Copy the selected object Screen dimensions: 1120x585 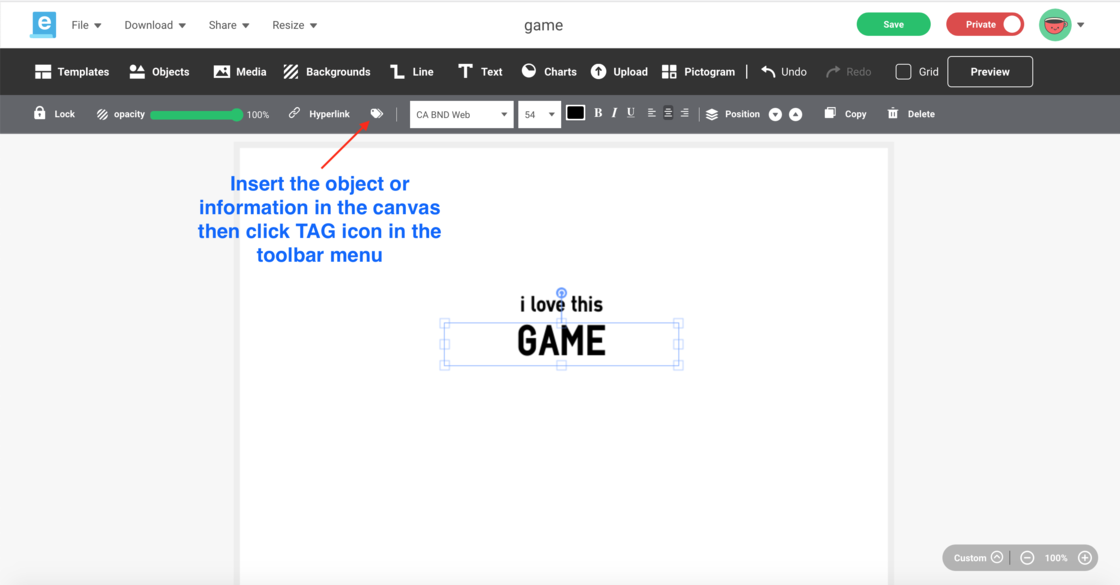tap(845, 114)
